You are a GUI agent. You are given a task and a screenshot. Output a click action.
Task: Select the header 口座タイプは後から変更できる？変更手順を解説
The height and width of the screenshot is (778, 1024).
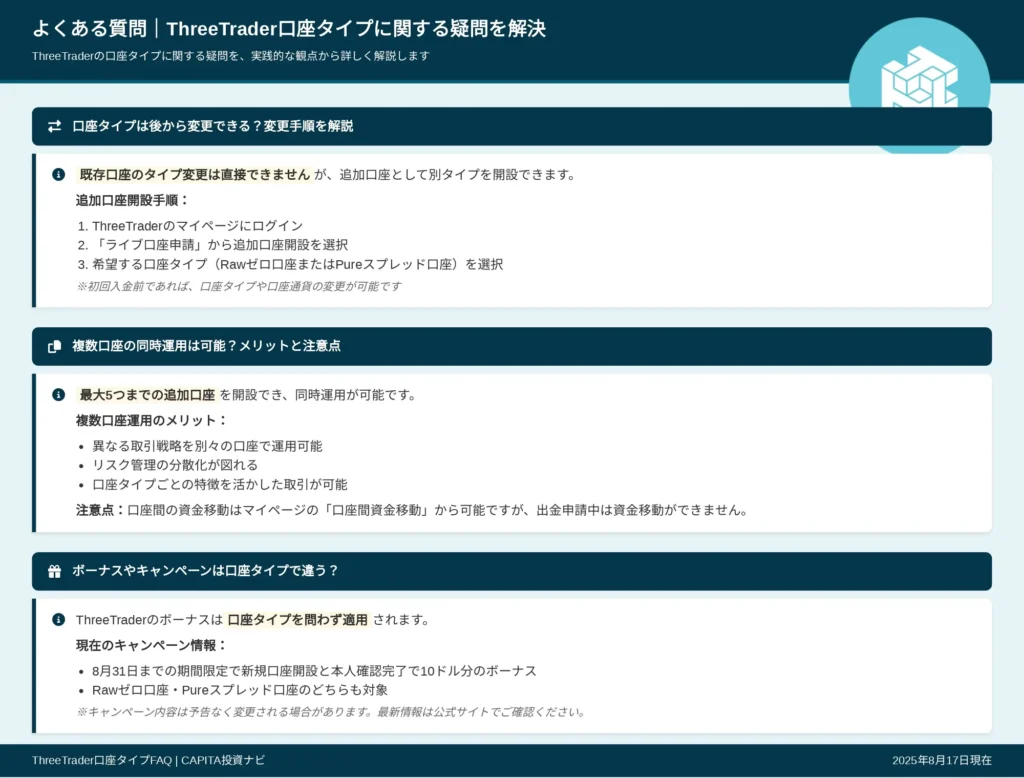pos(512,126)
